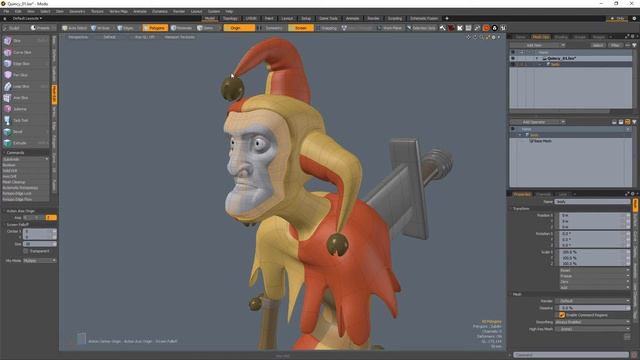Select the Julienne tool
The height and width of the screenshot is (360, 640).
click(25, 109)
